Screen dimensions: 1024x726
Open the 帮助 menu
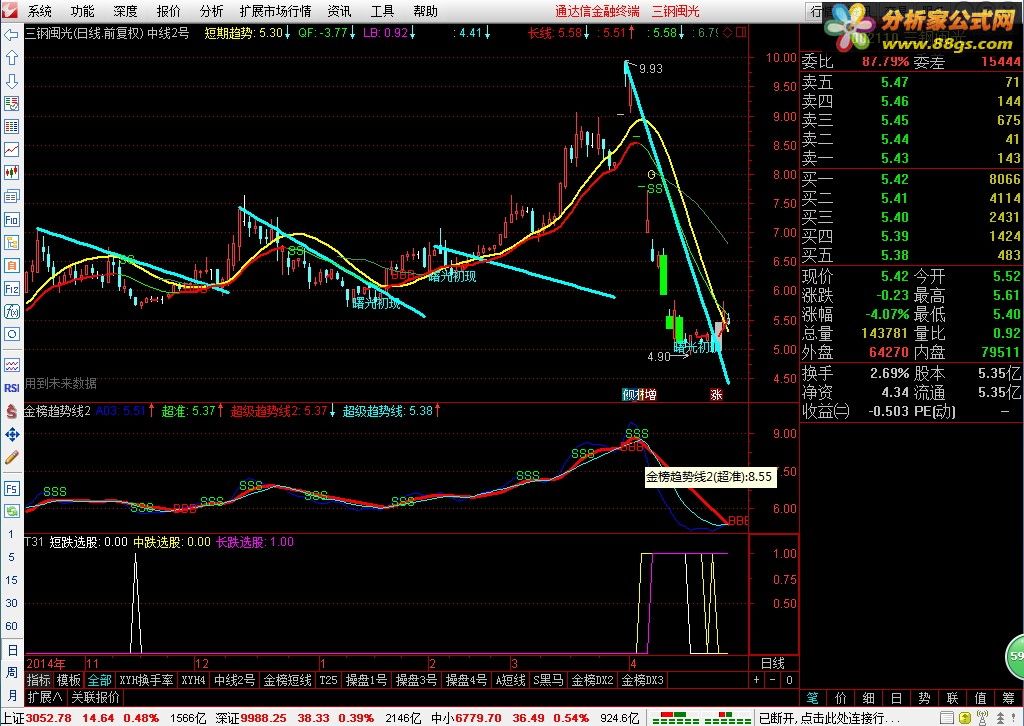(x=426, y=11)
